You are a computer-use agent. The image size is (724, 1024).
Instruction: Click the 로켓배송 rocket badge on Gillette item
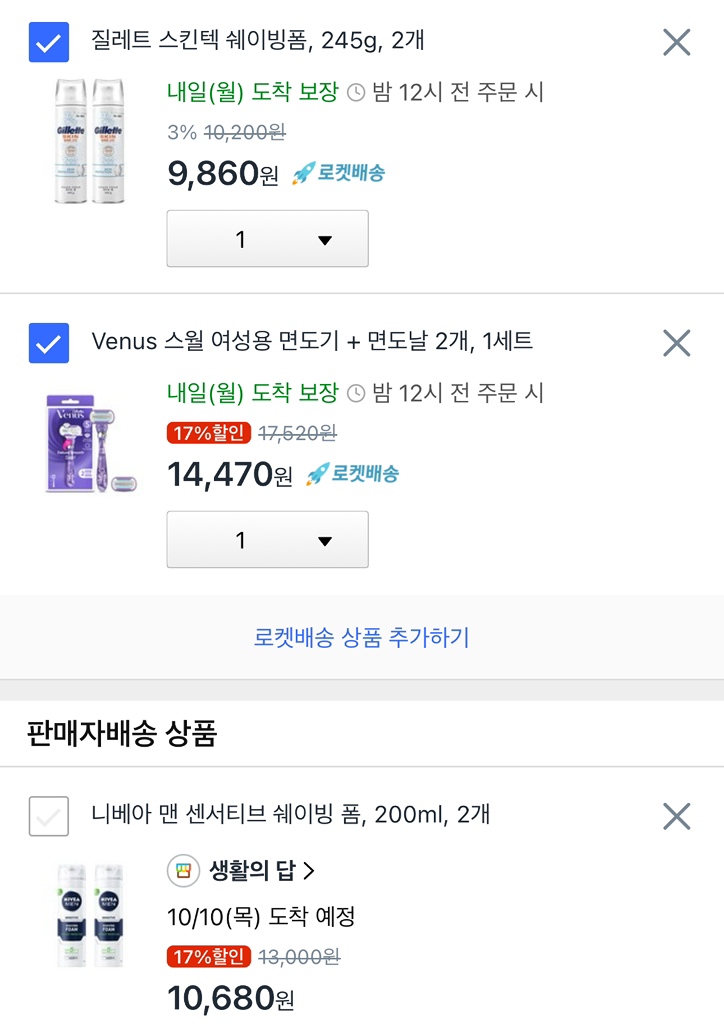click(x=339, y=173)
